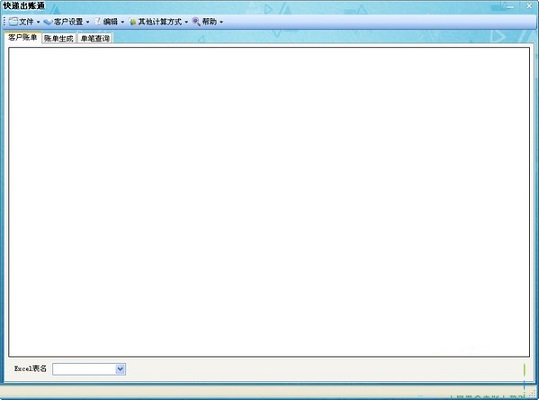Open the 客户设置 menu

click(66, 22)
